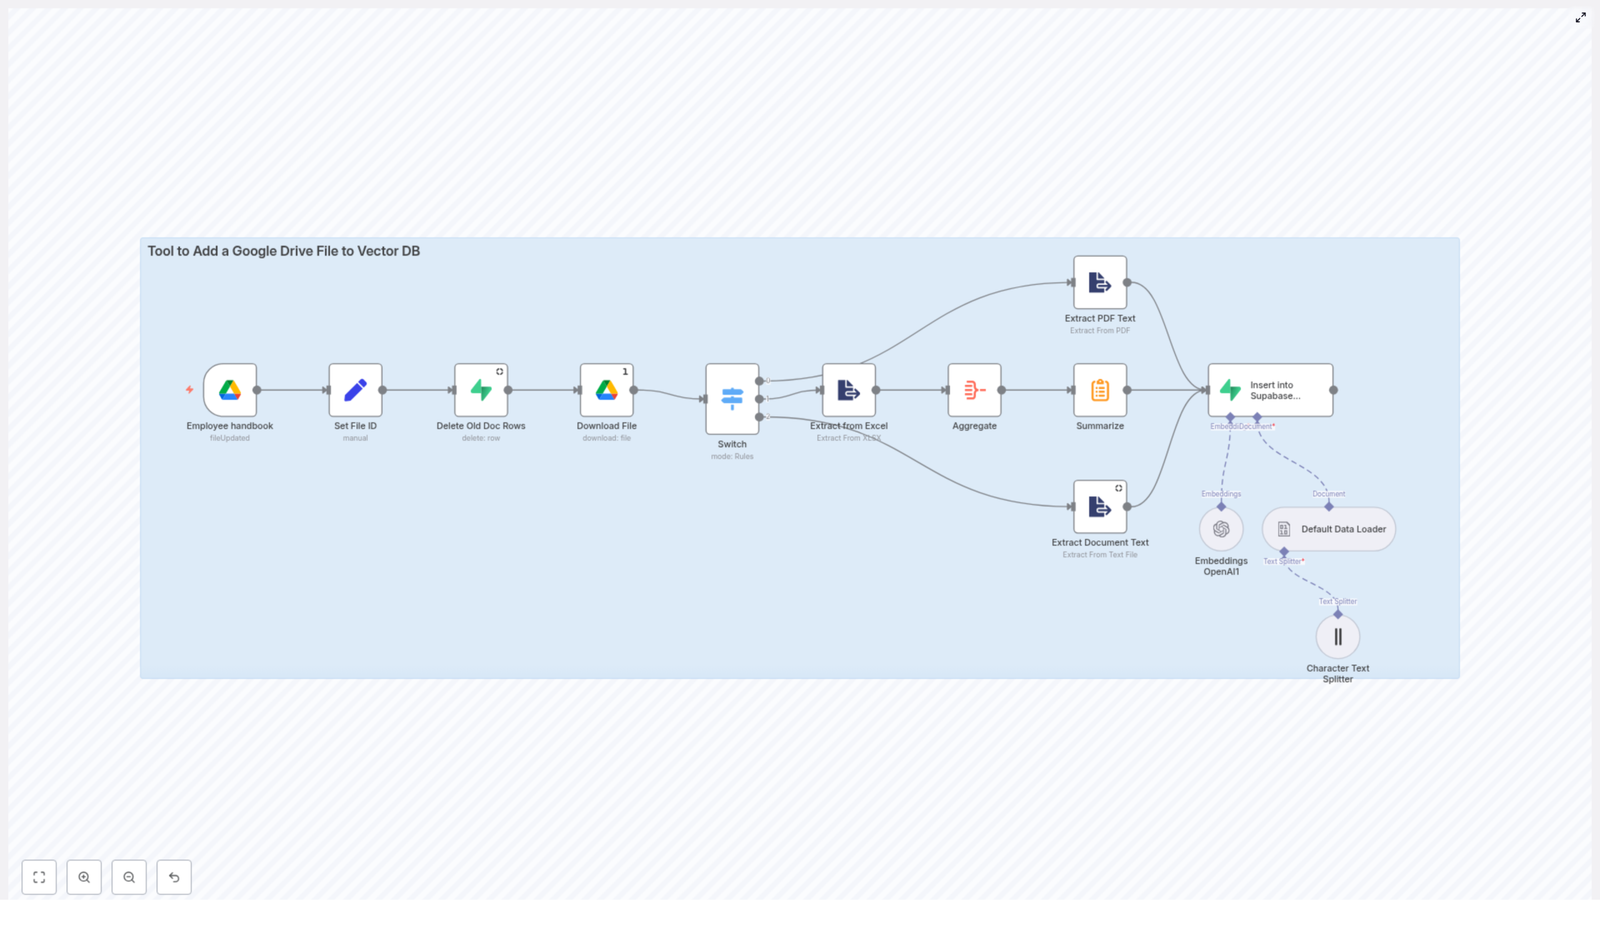Click the Character Text Splitter node

(1338, 636)
